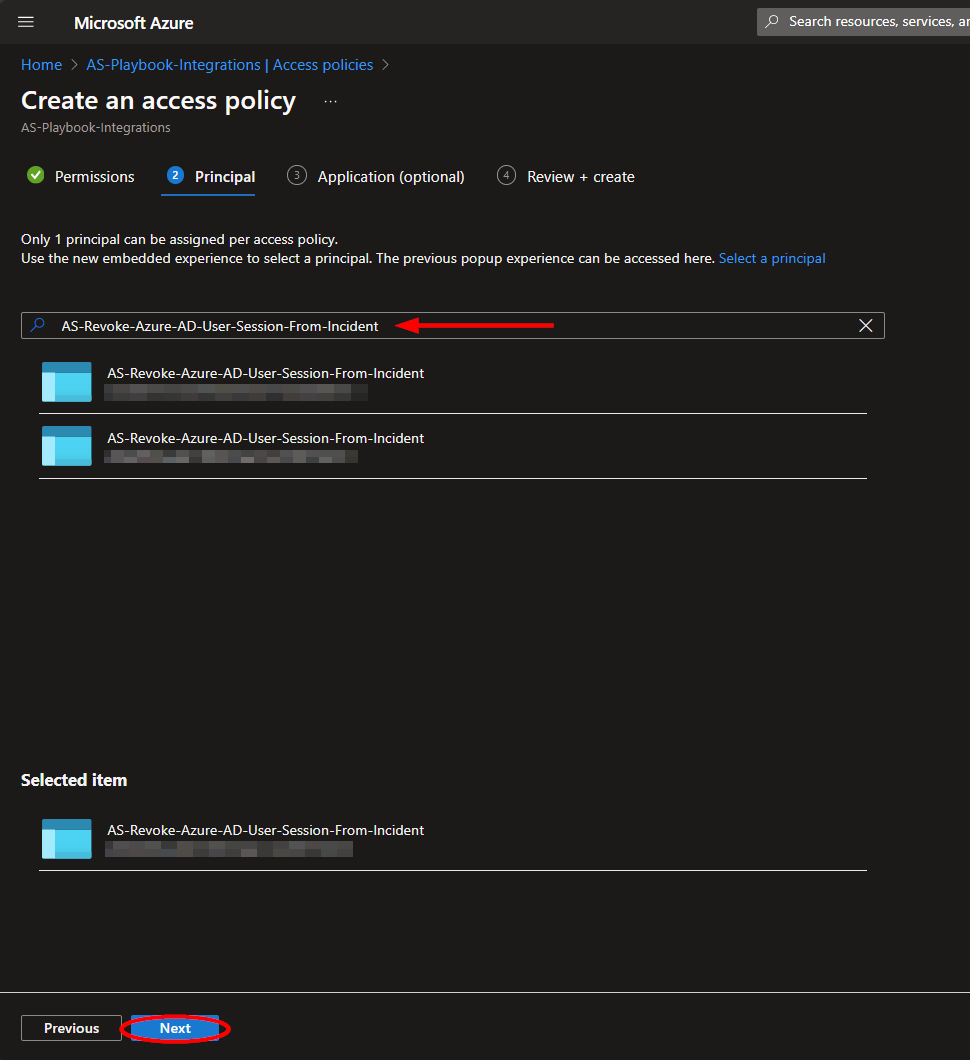
Task: Click the step 4 circle icon
Action: [506, 175]
